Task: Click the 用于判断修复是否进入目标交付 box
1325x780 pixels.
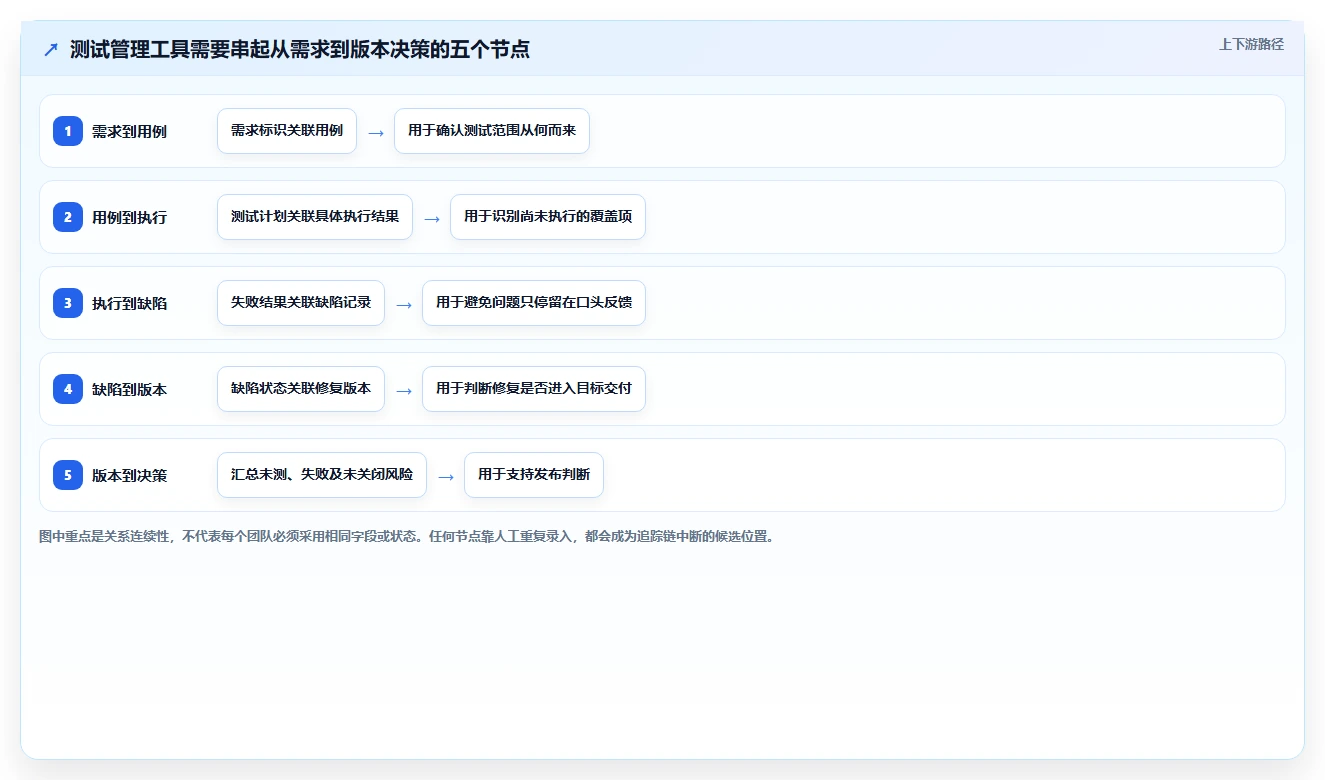Action: 534,389
